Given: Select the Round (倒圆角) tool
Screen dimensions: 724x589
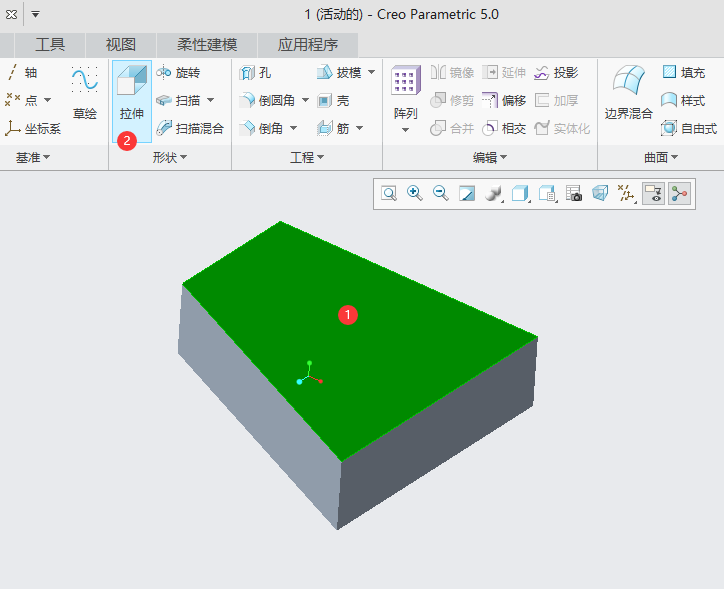Looking at the screenshot, I should coord(267,100).
